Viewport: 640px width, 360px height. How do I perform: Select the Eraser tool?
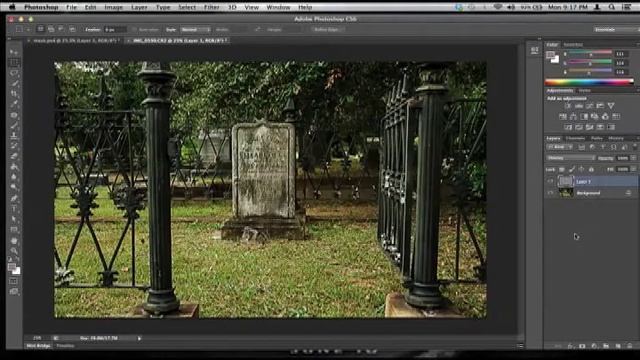click(14, 156)
